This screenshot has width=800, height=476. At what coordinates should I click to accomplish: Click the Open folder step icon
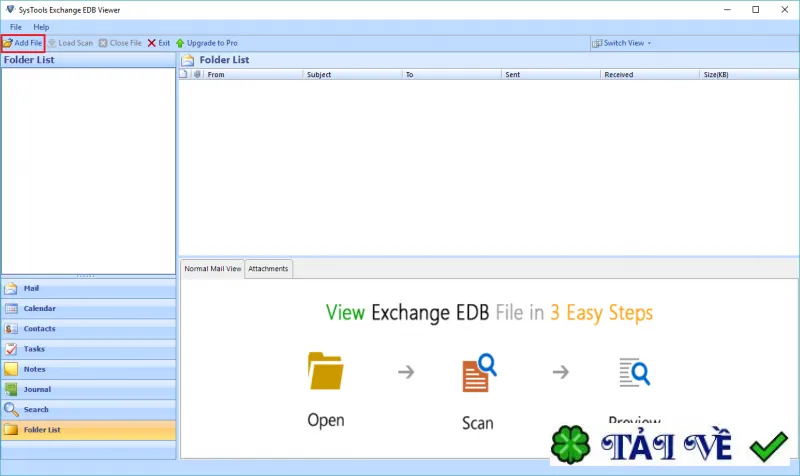[x=326, y=371]
